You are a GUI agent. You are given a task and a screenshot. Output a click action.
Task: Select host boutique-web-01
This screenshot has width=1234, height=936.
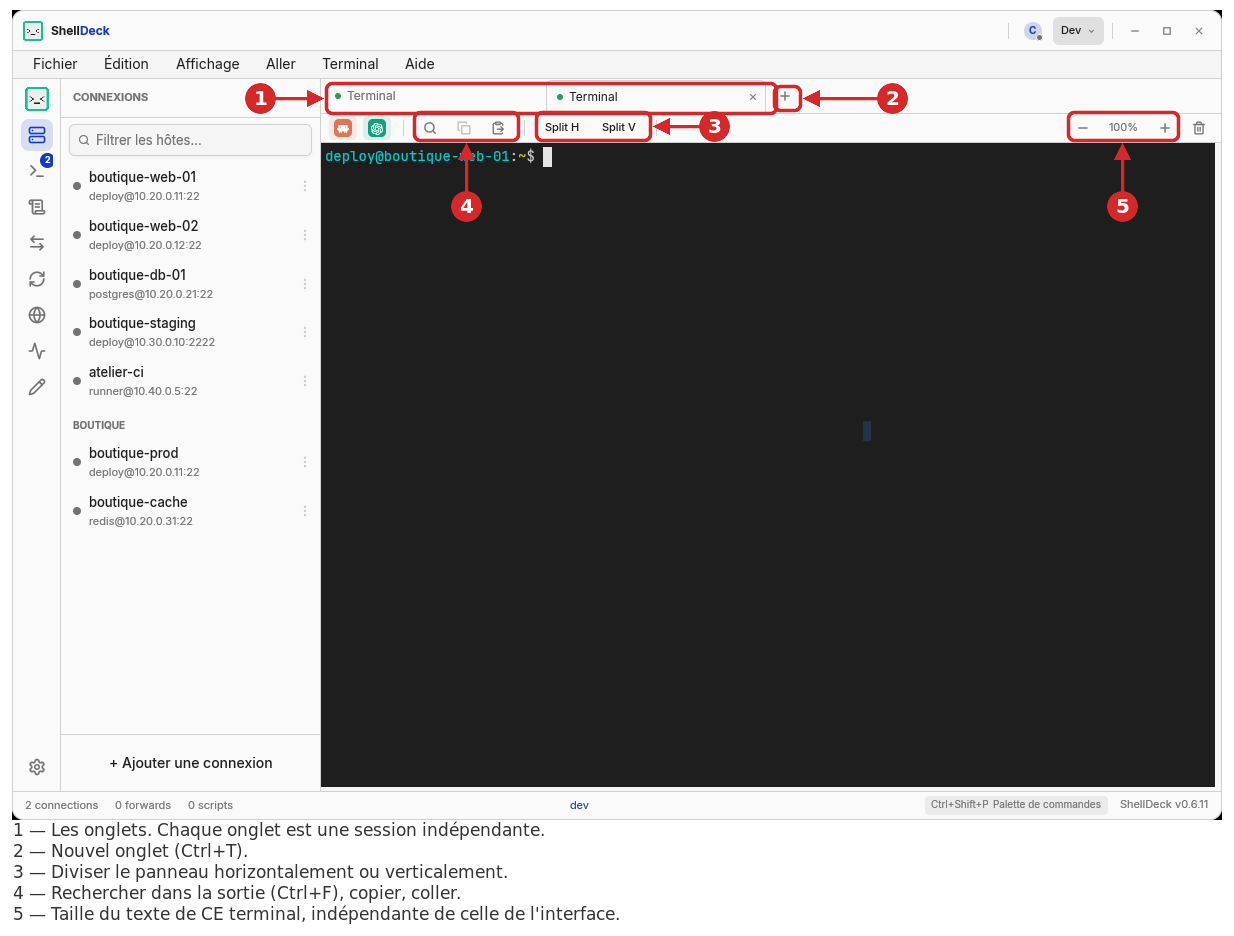[x=190, y=186]
